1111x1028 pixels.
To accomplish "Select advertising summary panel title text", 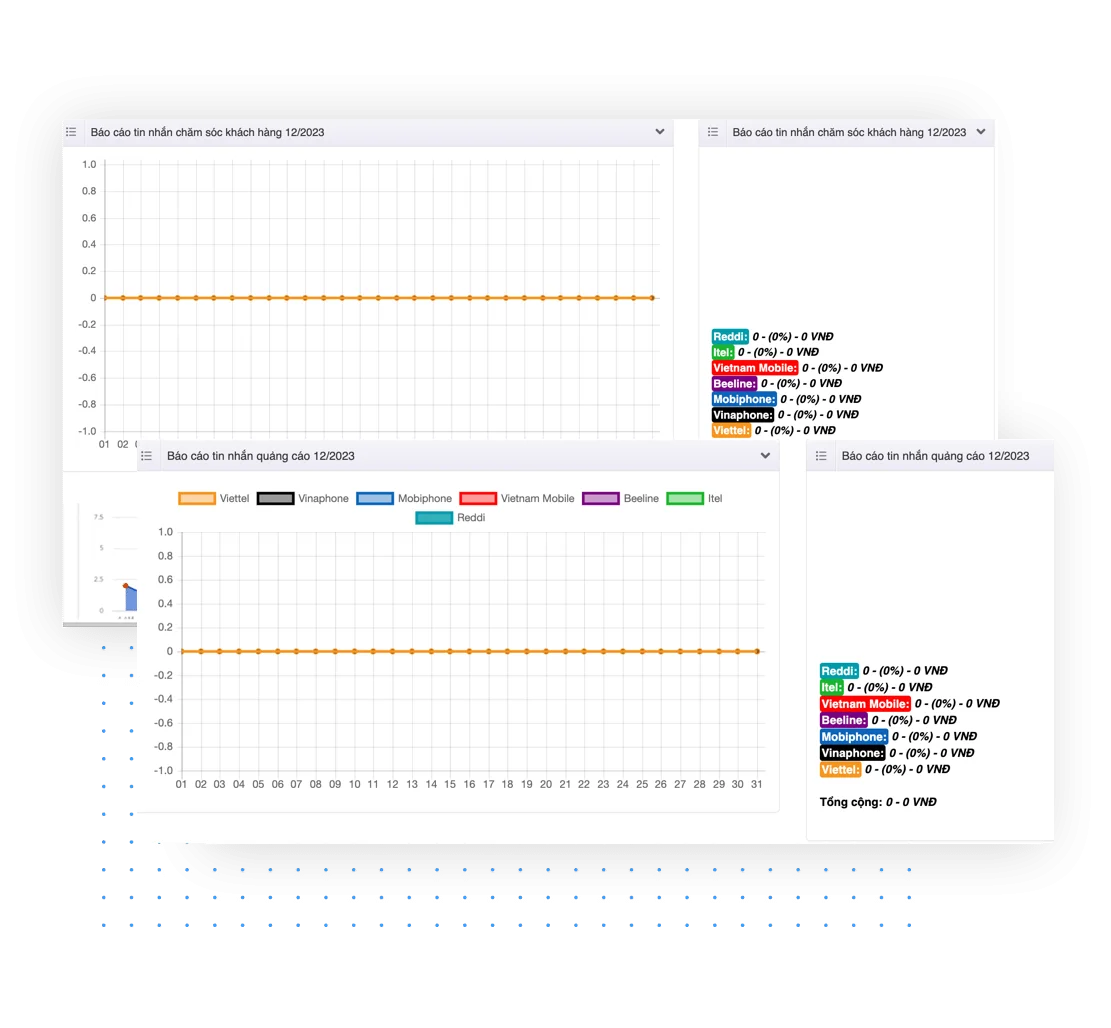I will (935, 456).
